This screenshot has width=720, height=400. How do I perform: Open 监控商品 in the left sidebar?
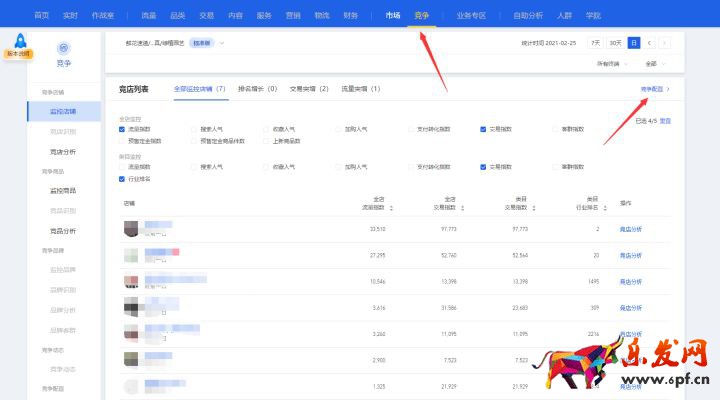click(63, 190)
